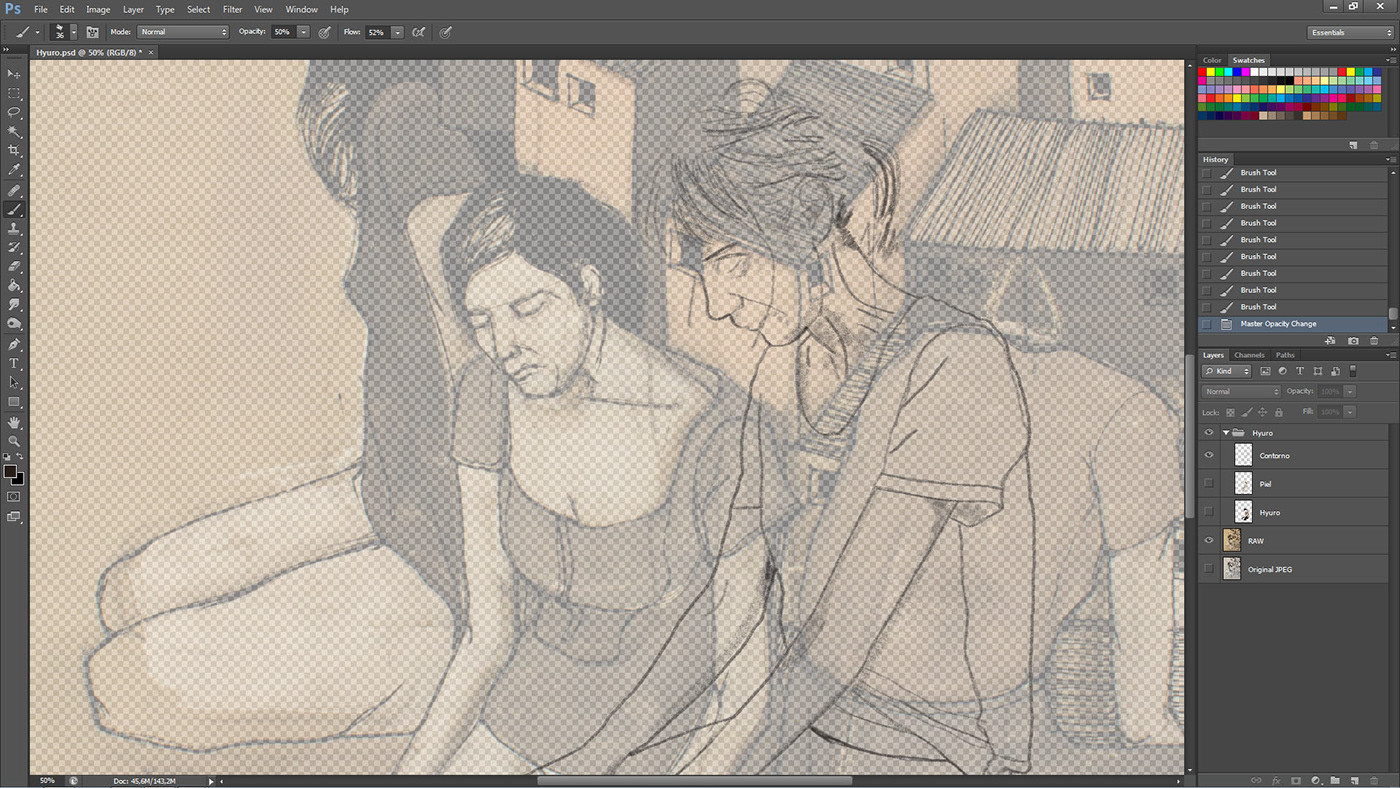Open the Opacity 50% dropdown arrow

click(303, 32)
